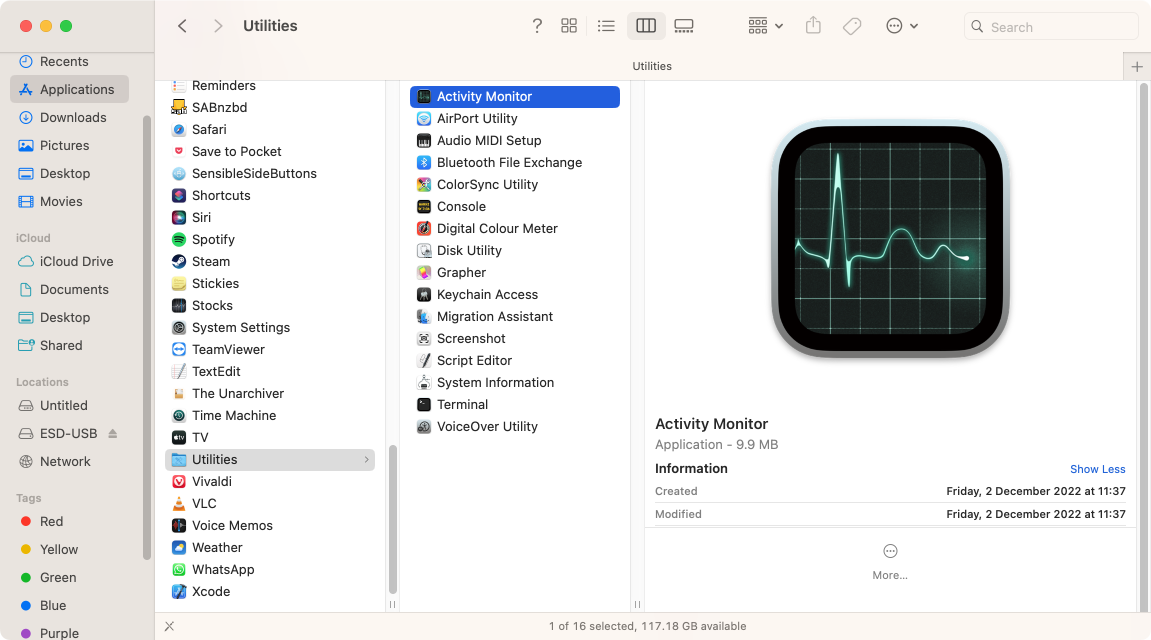Select the AirPort Utility icon
This screenshot has width=1151, height=640.
[424, 118]
